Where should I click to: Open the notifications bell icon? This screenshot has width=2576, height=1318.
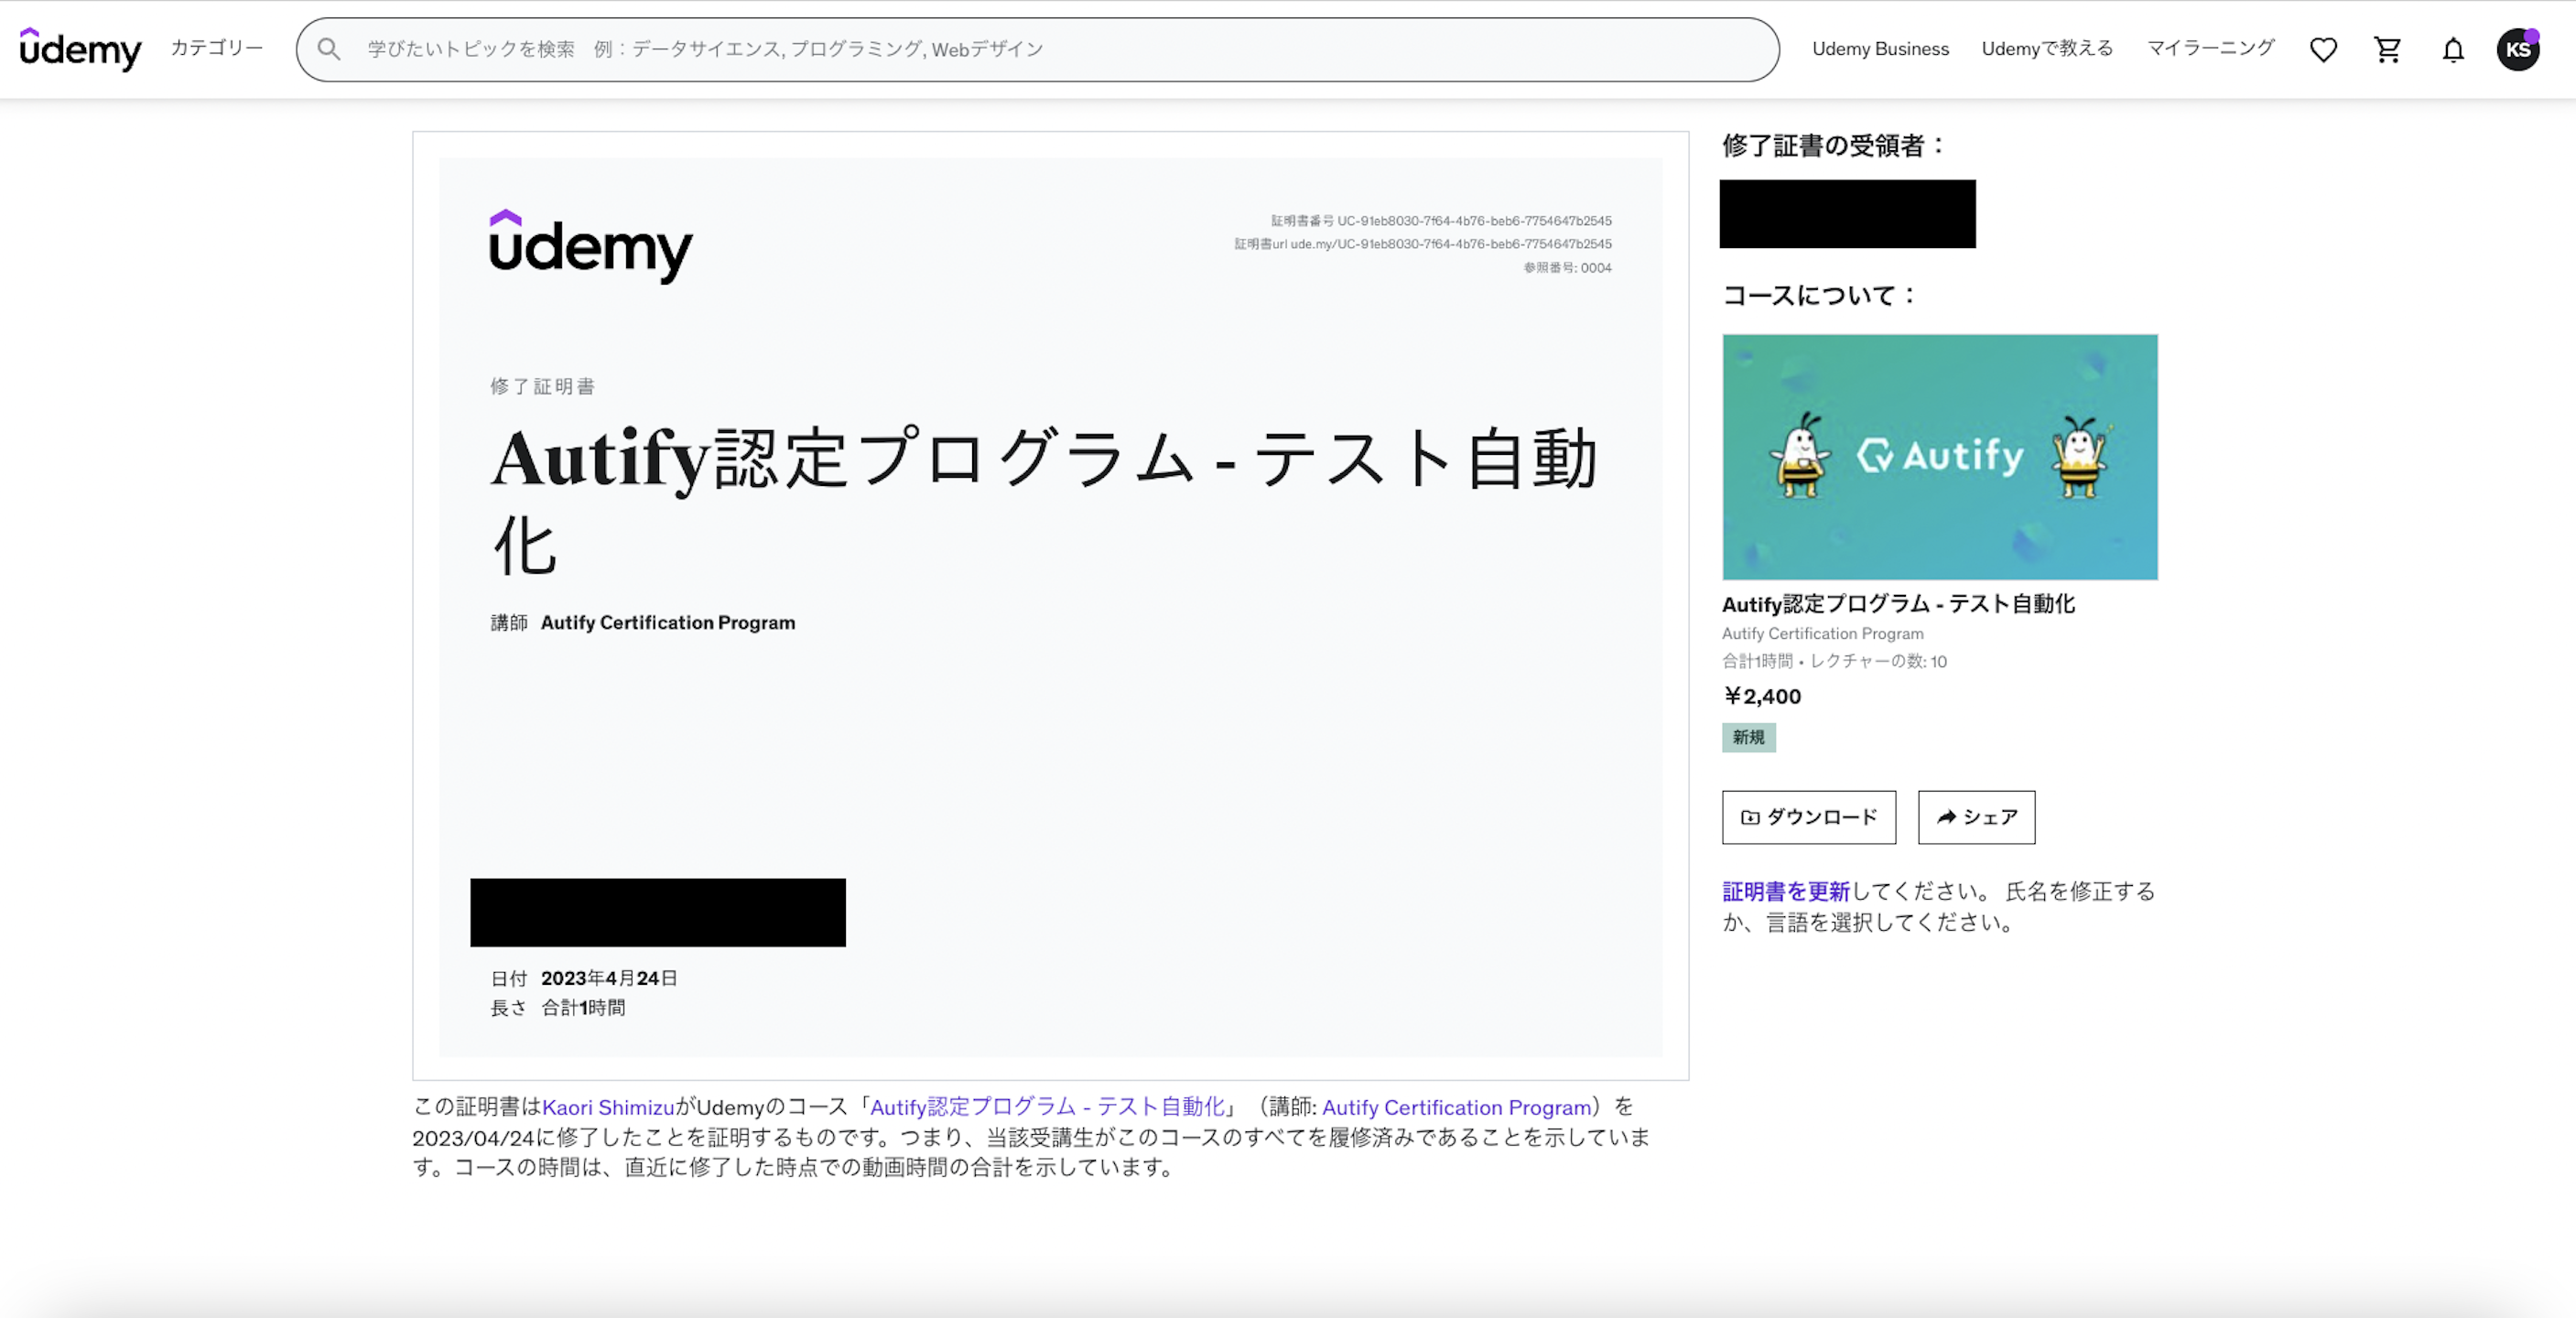[2453, 49]
